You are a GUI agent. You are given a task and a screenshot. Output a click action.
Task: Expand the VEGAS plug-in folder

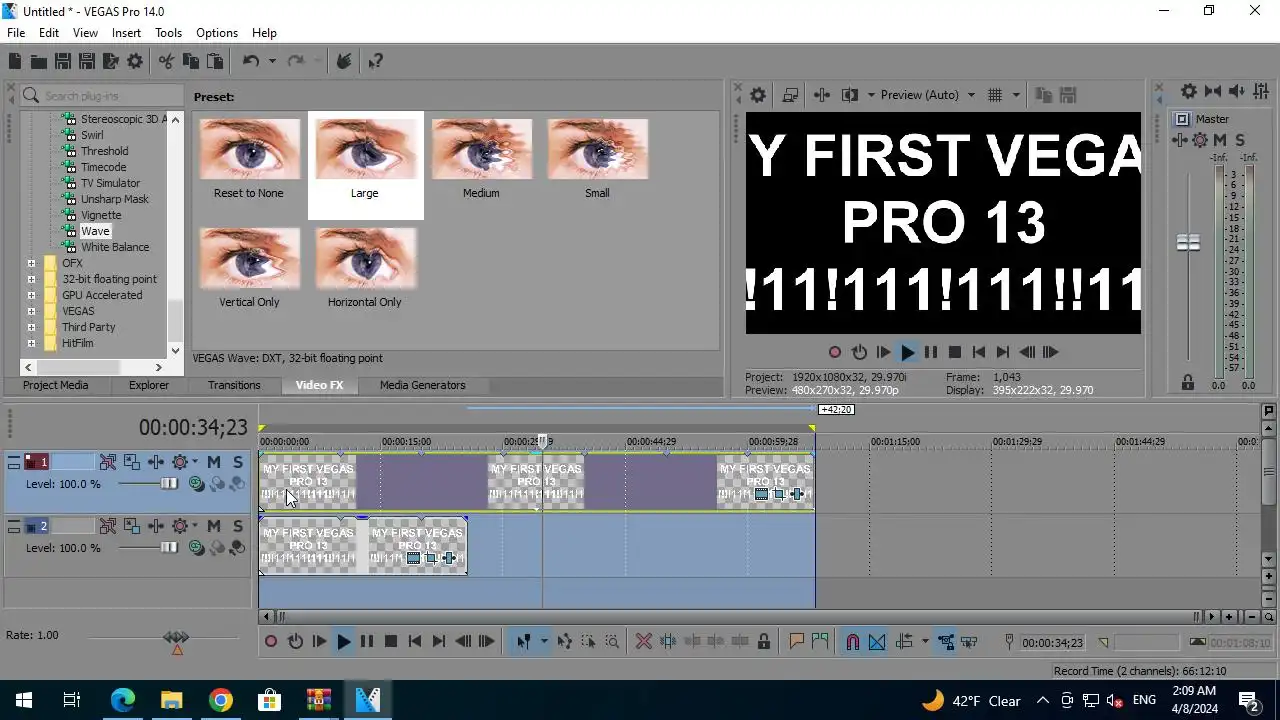(31, 311)
